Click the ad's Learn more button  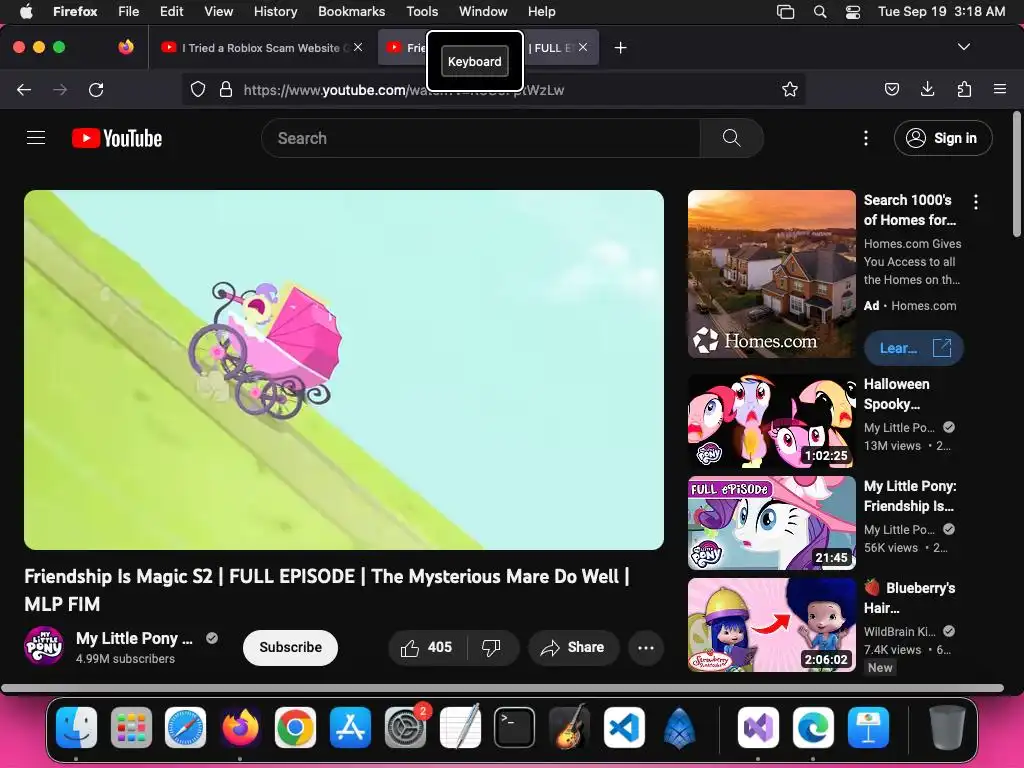914,348
